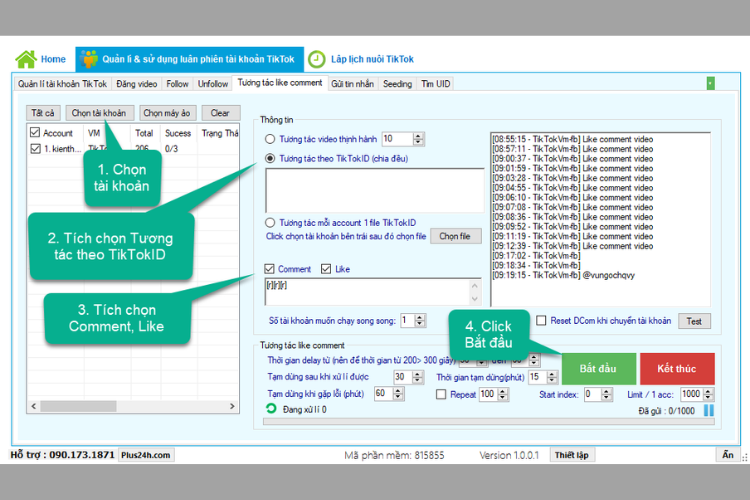Select Tương tác mỗi account 1 file radio

pos(270,222)
